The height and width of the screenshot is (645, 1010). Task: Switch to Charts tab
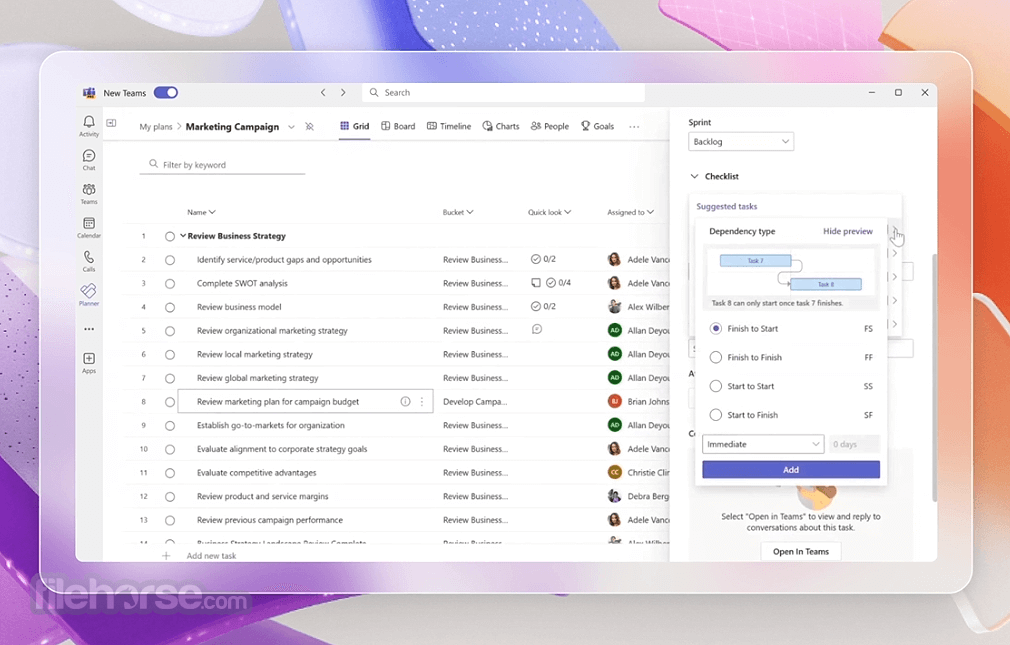point(501,126)
